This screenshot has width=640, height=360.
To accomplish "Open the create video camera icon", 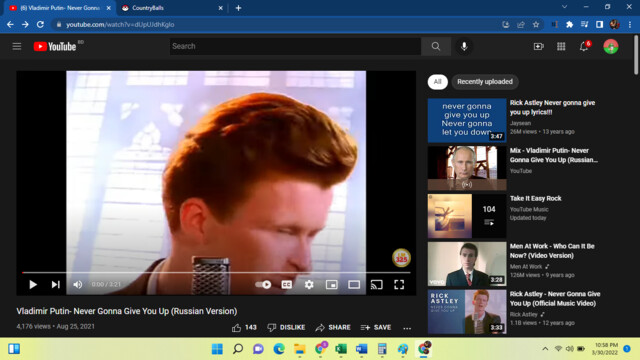I will (538, 47).
